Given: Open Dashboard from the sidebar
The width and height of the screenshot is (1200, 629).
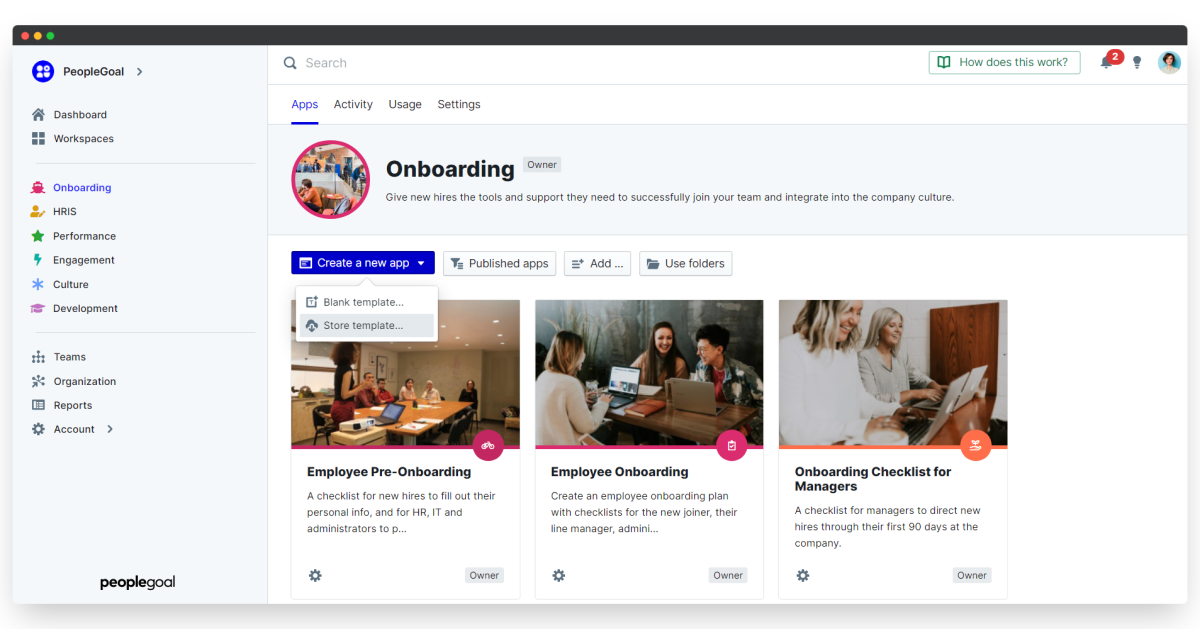Looking at the screenshot, I should click(x=80, y=115).
